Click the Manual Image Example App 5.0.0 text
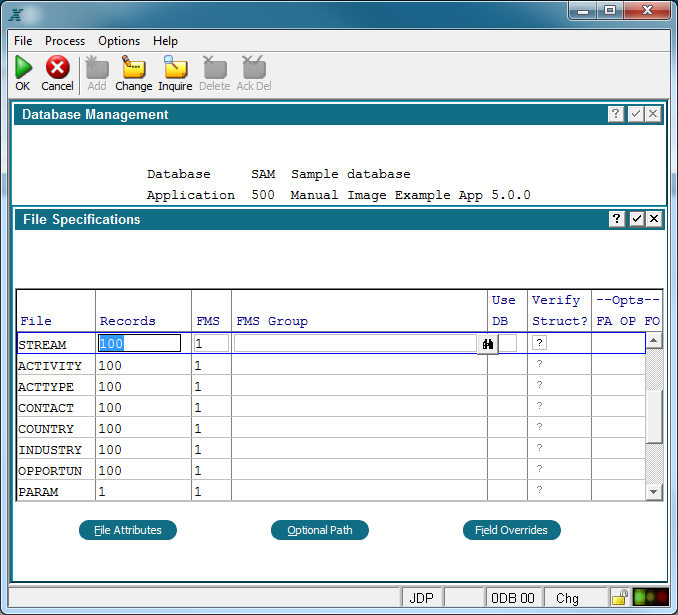The image size is (678, 615). 410,195
